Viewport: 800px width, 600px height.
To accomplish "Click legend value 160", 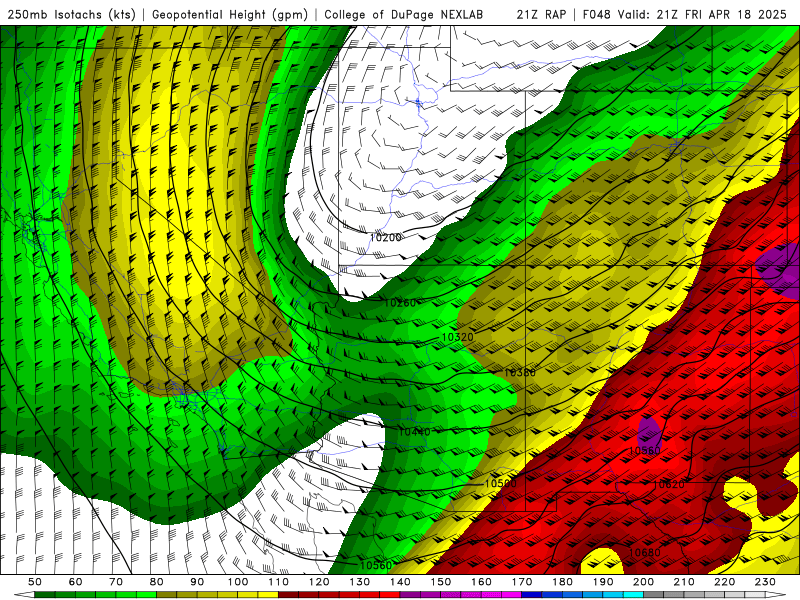I will pos(481,582).
